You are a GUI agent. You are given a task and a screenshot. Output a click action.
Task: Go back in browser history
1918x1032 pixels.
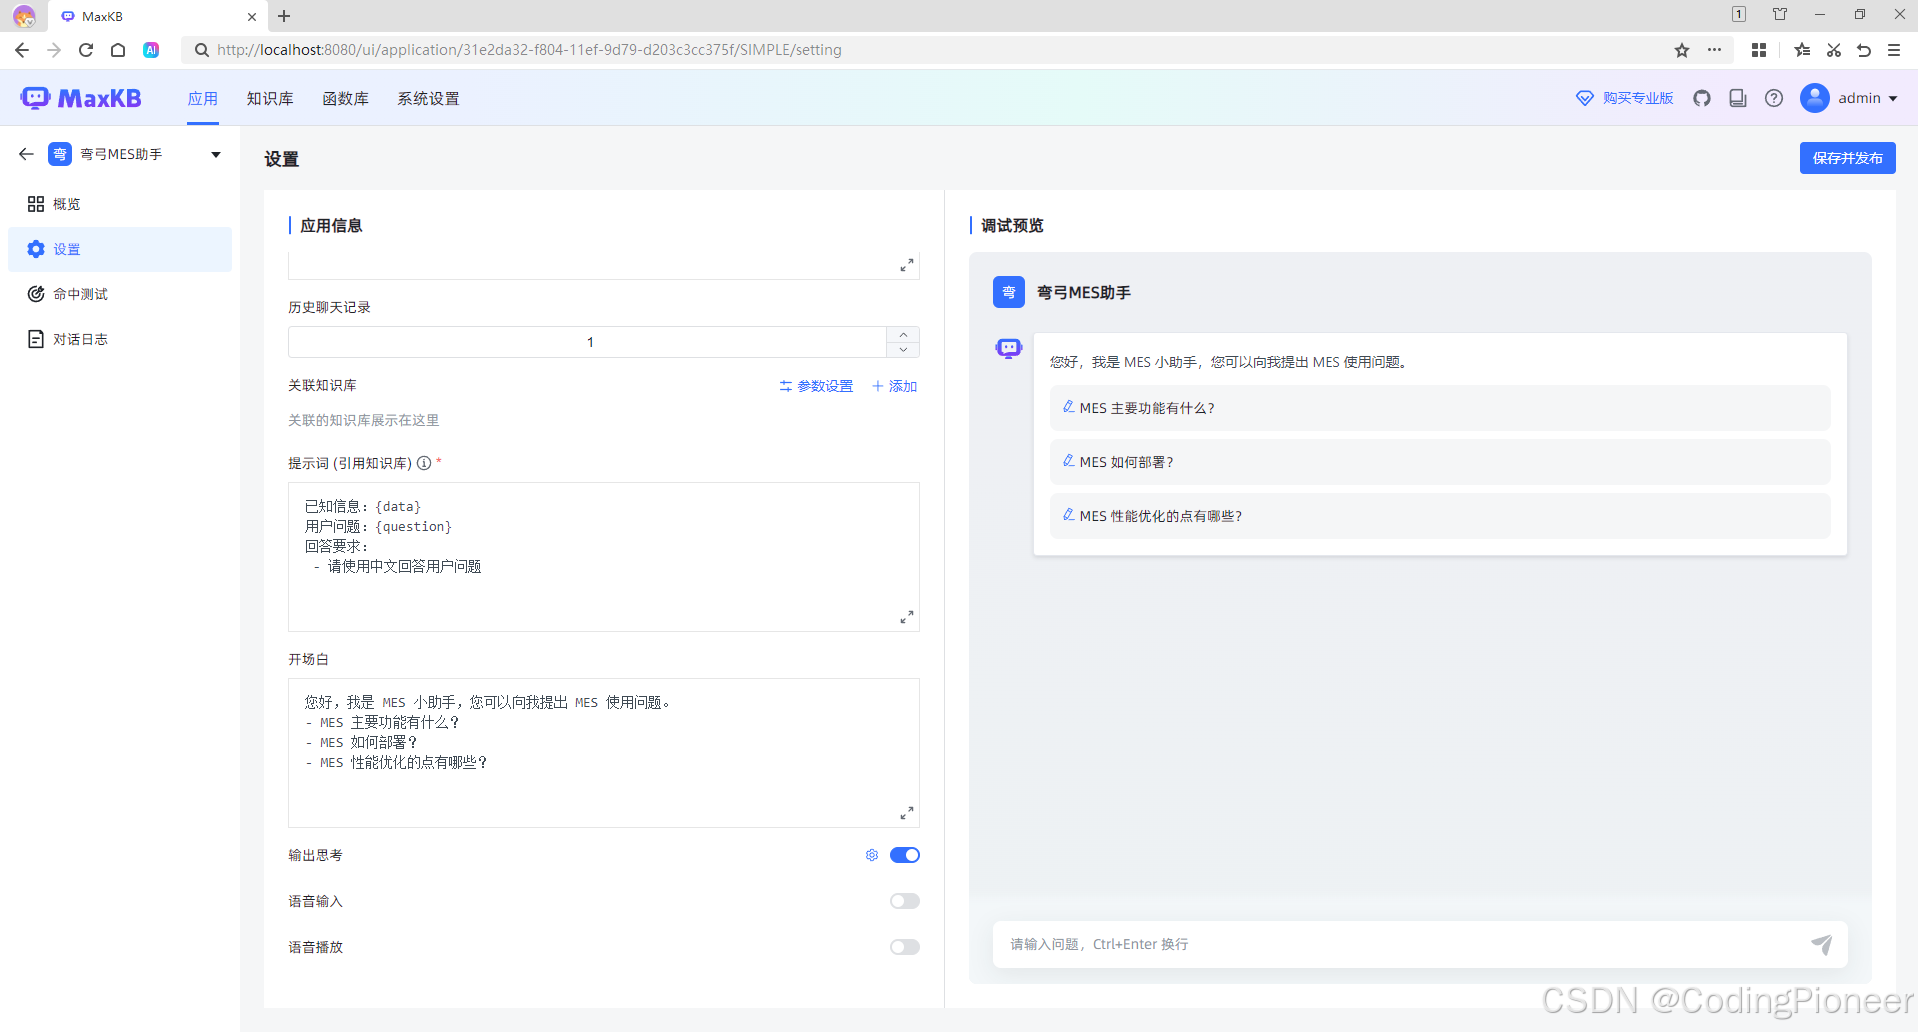click(x=22, y=50)
